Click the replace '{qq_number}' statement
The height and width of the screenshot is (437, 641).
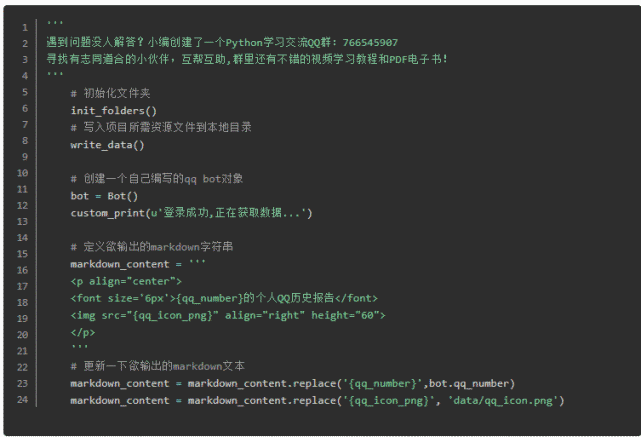pos(292,383)
